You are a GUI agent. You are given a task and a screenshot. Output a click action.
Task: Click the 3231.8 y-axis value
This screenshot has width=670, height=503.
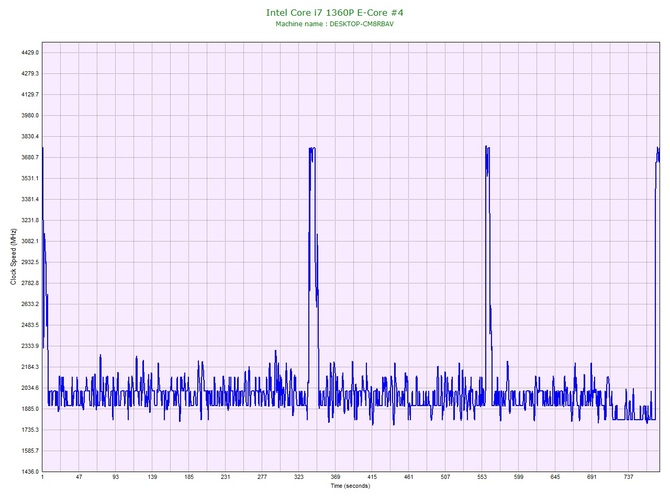(30, 220)
